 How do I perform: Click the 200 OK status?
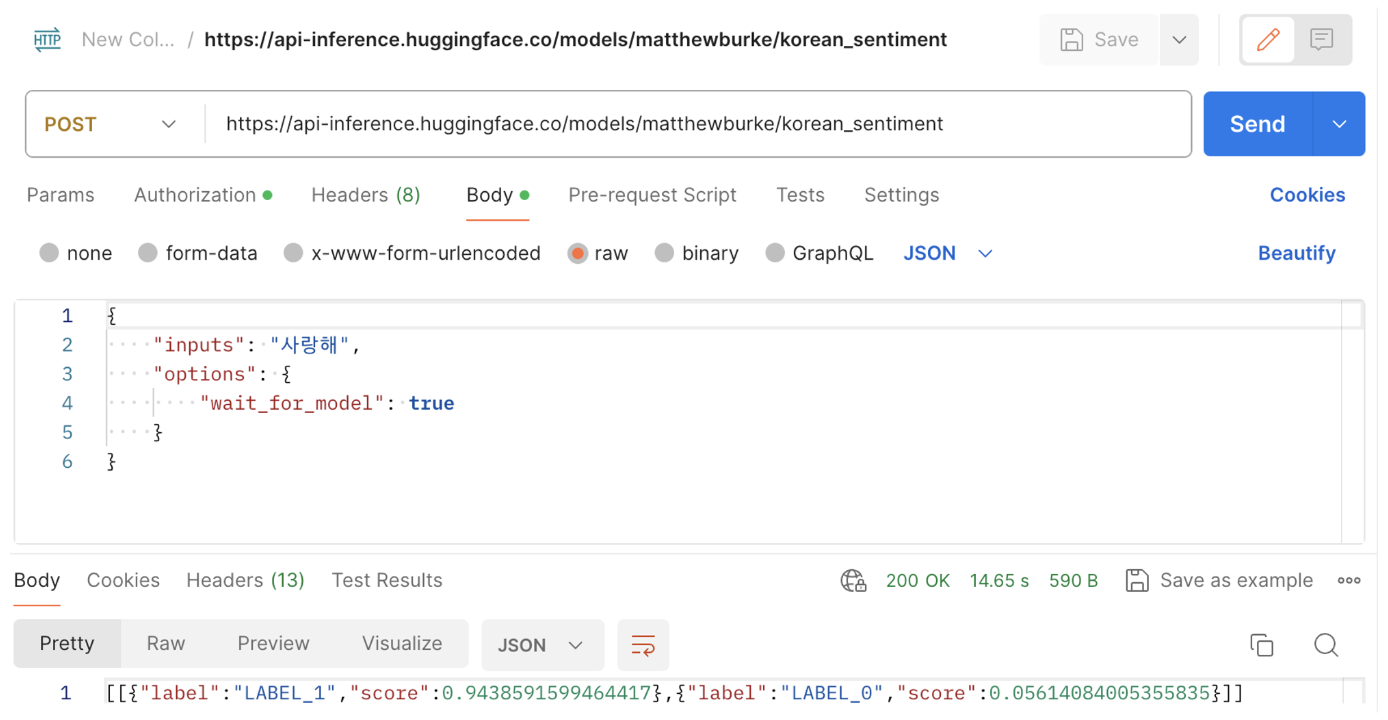(x=918, y=580)
